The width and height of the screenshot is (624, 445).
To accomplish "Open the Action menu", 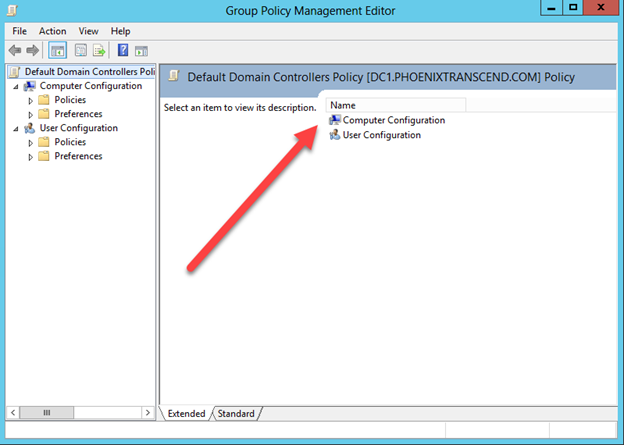I will (52, 31).
